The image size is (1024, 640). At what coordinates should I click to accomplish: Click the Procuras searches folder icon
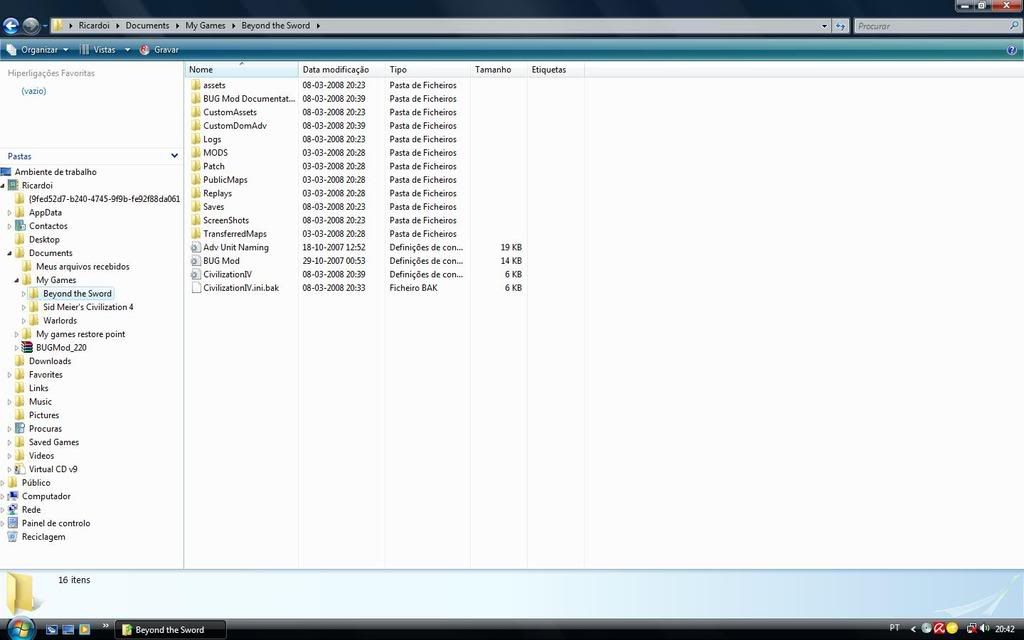pos(20,428)
